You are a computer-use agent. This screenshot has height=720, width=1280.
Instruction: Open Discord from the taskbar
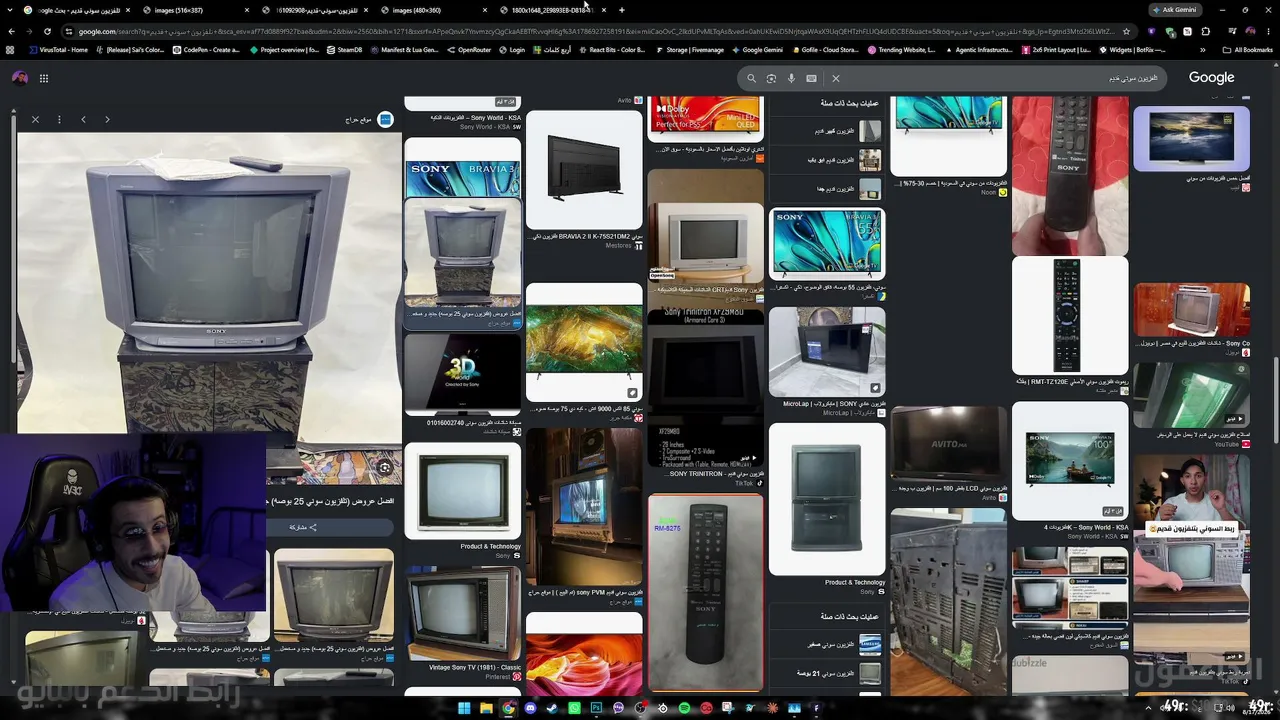(x=530, y=708)
